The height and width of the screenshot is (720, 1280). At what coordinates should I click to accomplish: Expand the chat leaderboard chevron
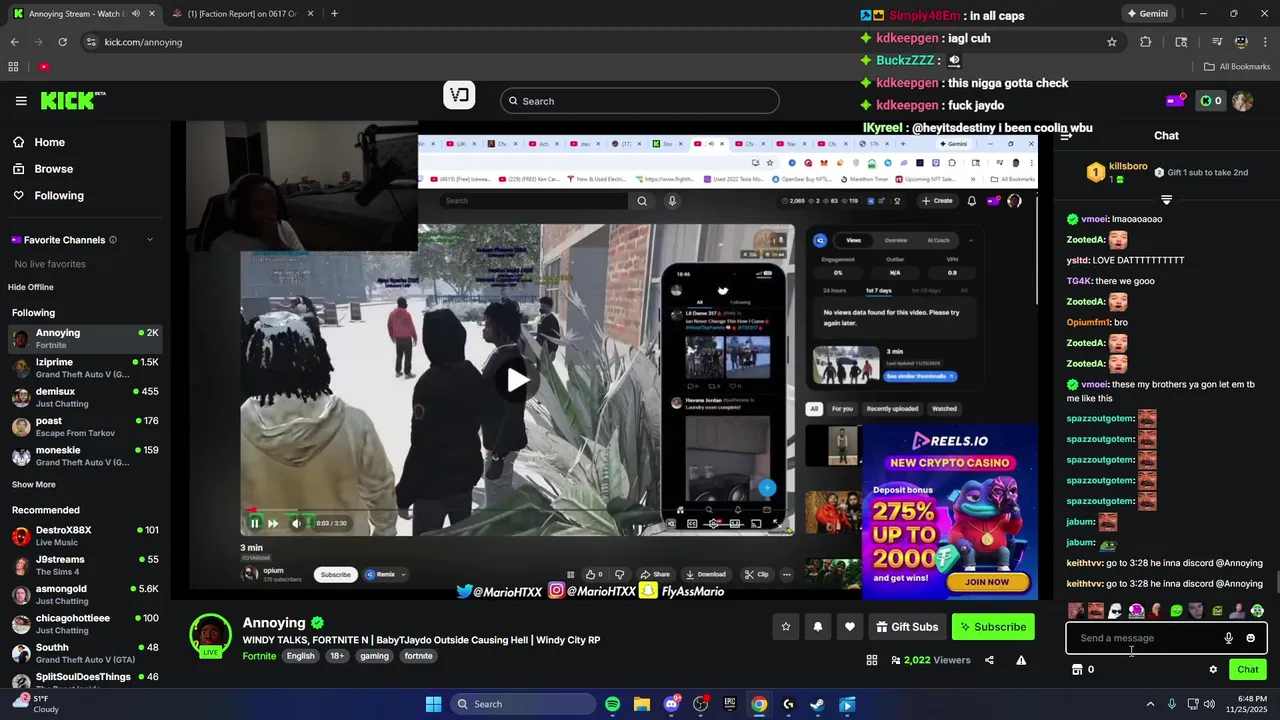[x=1166, y=200]
